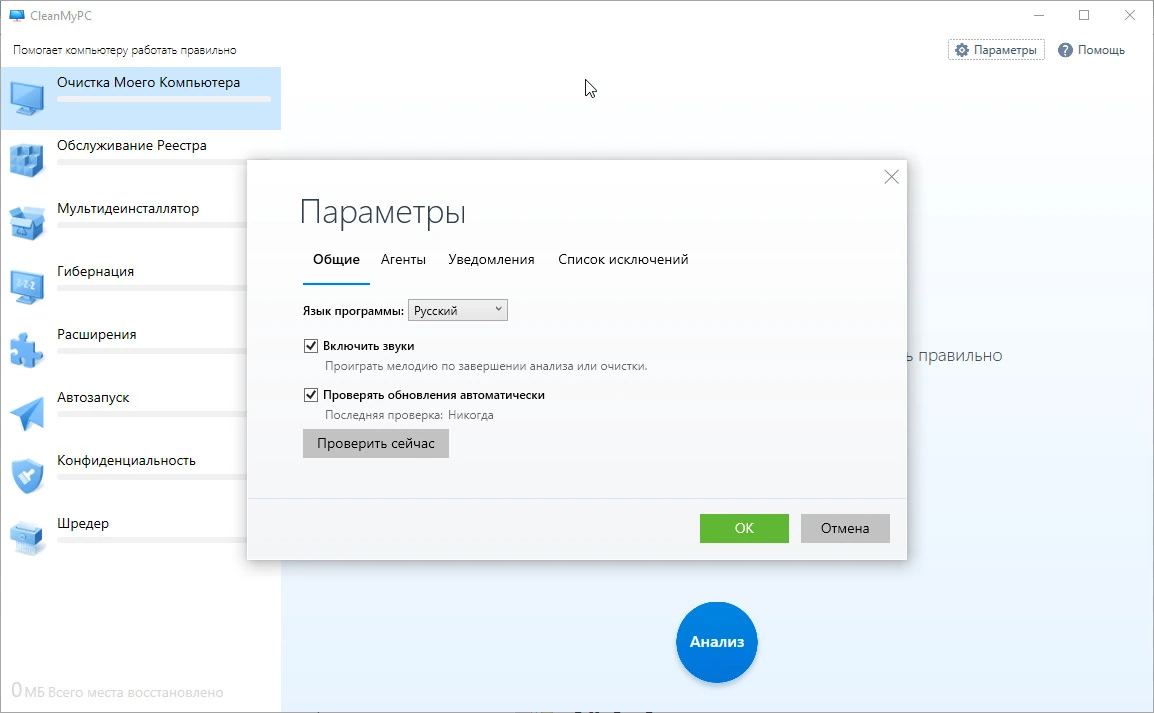
Task: Click the Shredder icon in sidebar
Action: click(27, 539)
